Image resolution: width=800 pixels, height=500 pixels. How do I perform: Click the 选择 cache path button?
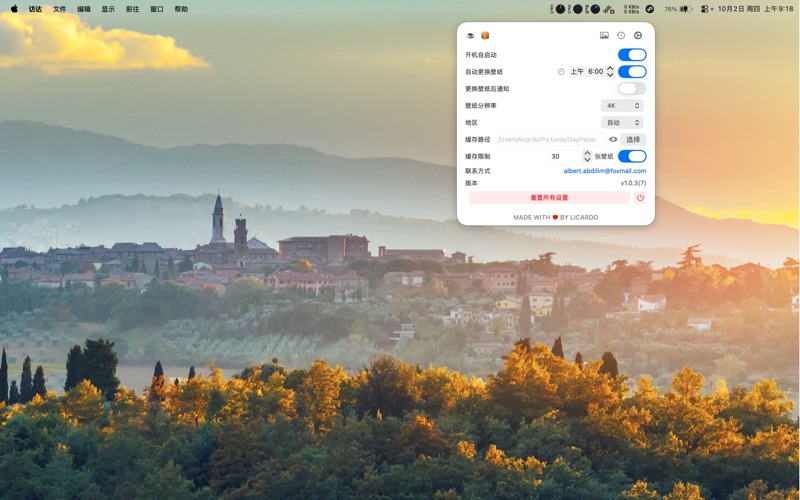point(633,139)
